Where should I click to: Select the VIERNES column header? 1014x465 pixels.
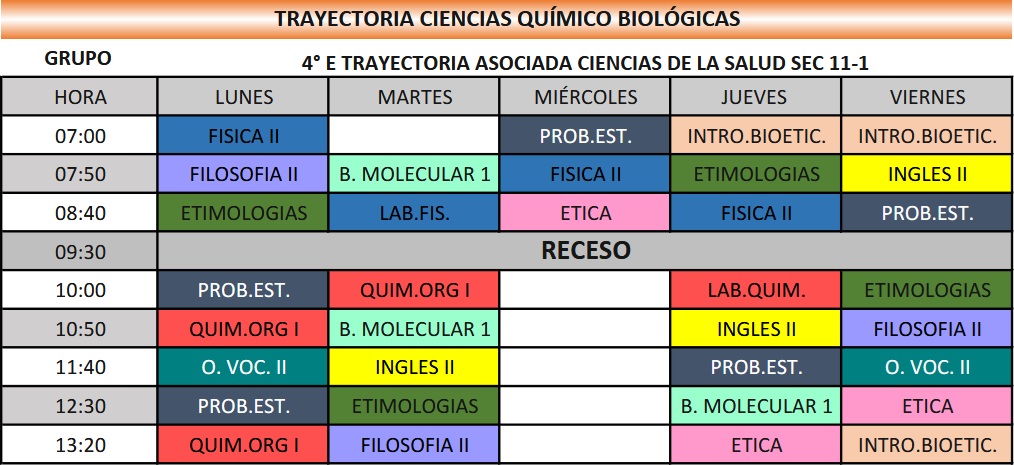pyautogui.click(x=927, y=97)
